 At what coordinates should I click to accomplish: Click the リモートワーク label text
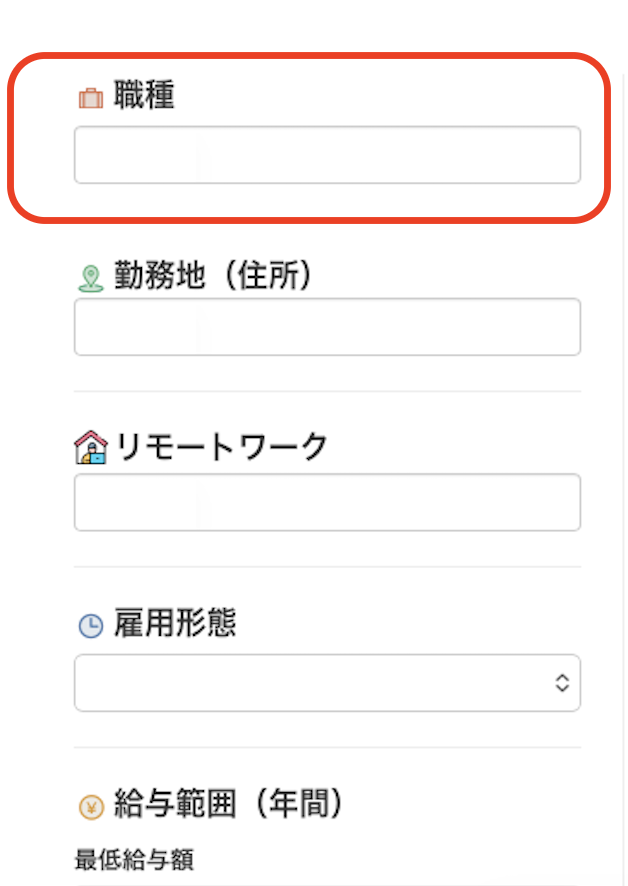point(221,446)
